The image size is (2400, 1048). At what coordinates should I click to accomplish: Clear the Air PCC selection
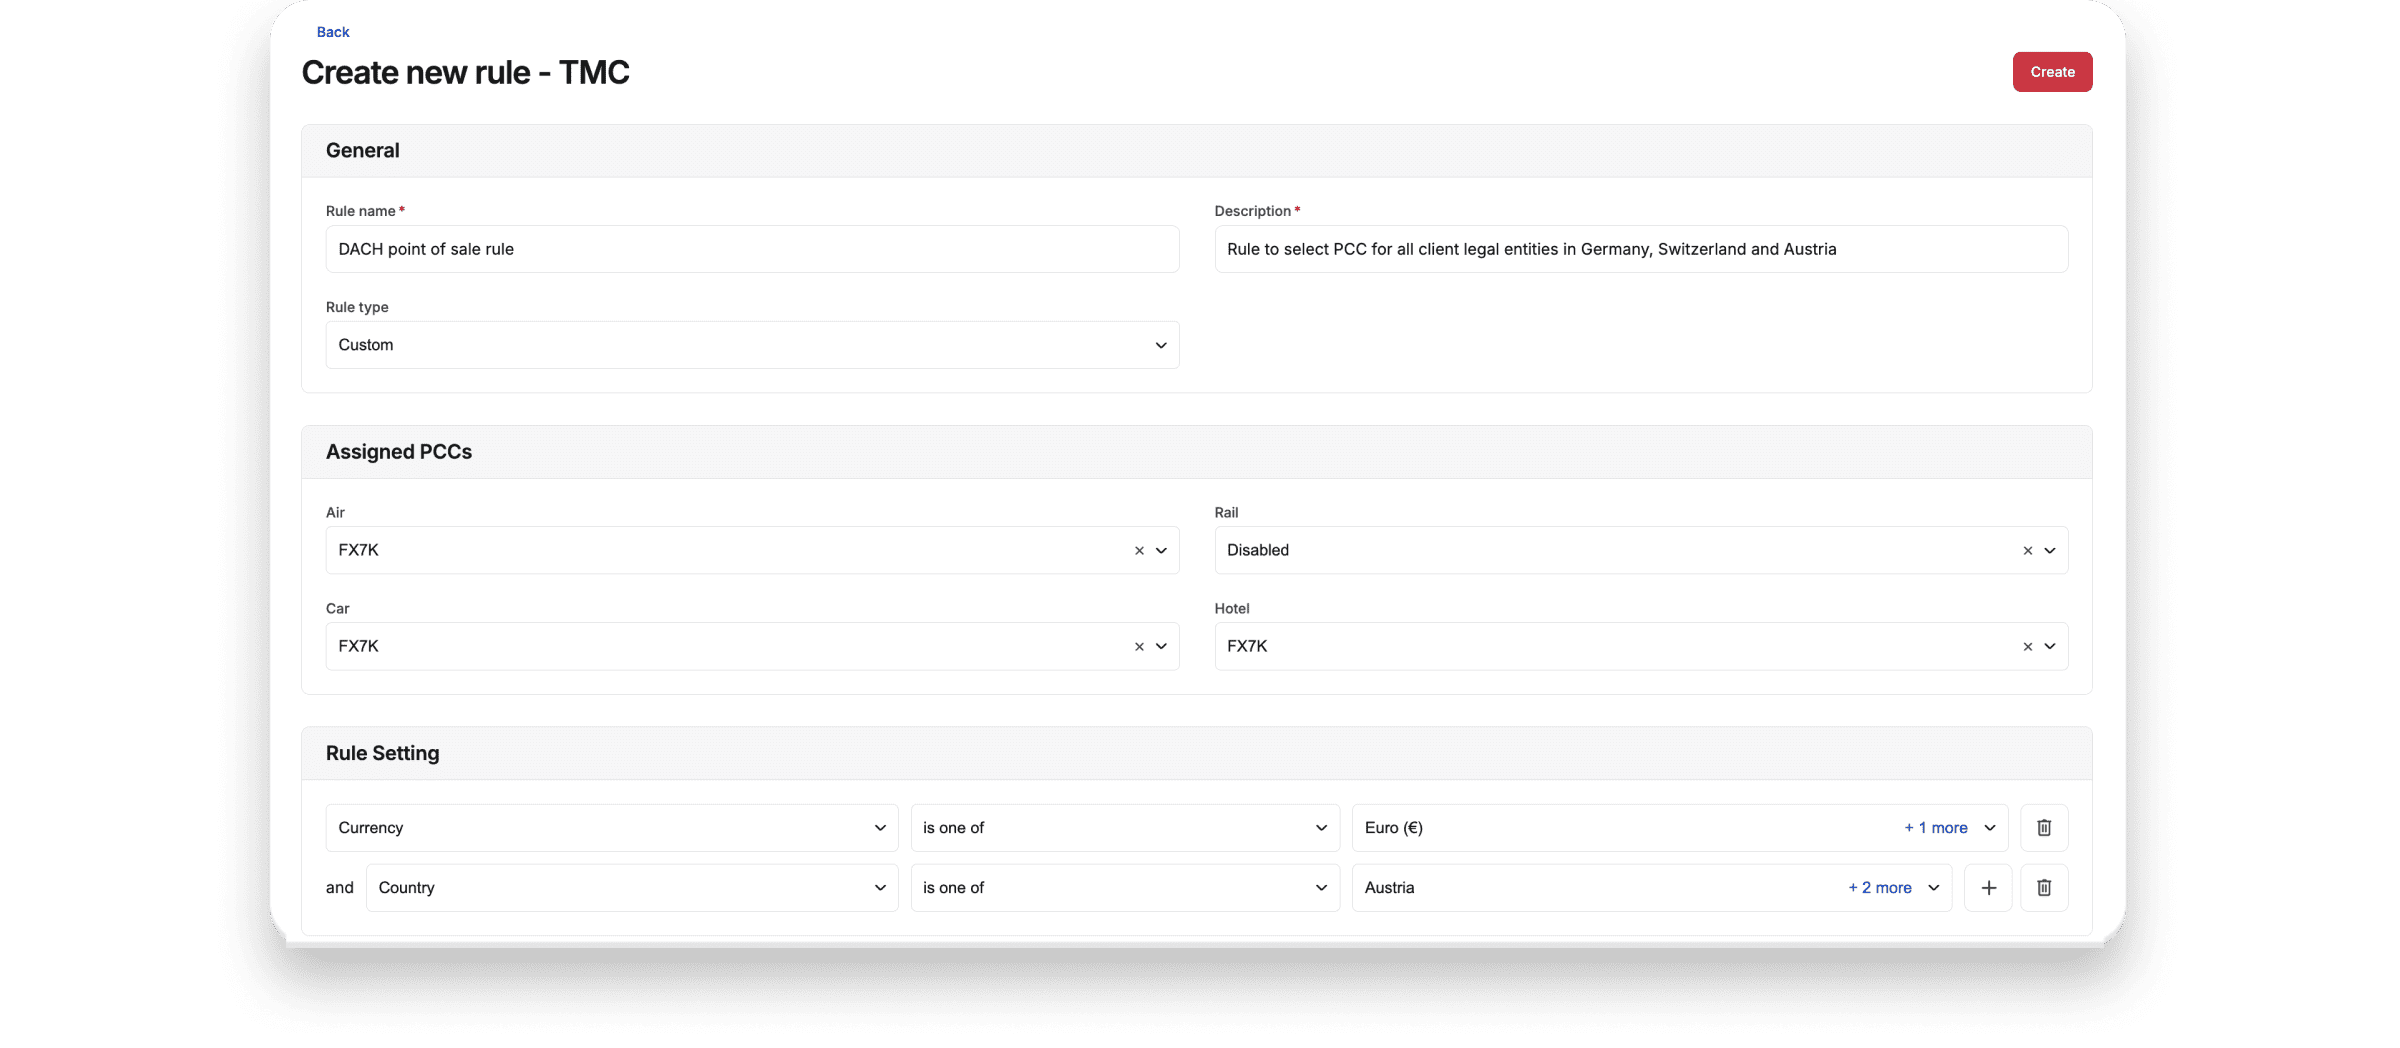(1139, 551)
